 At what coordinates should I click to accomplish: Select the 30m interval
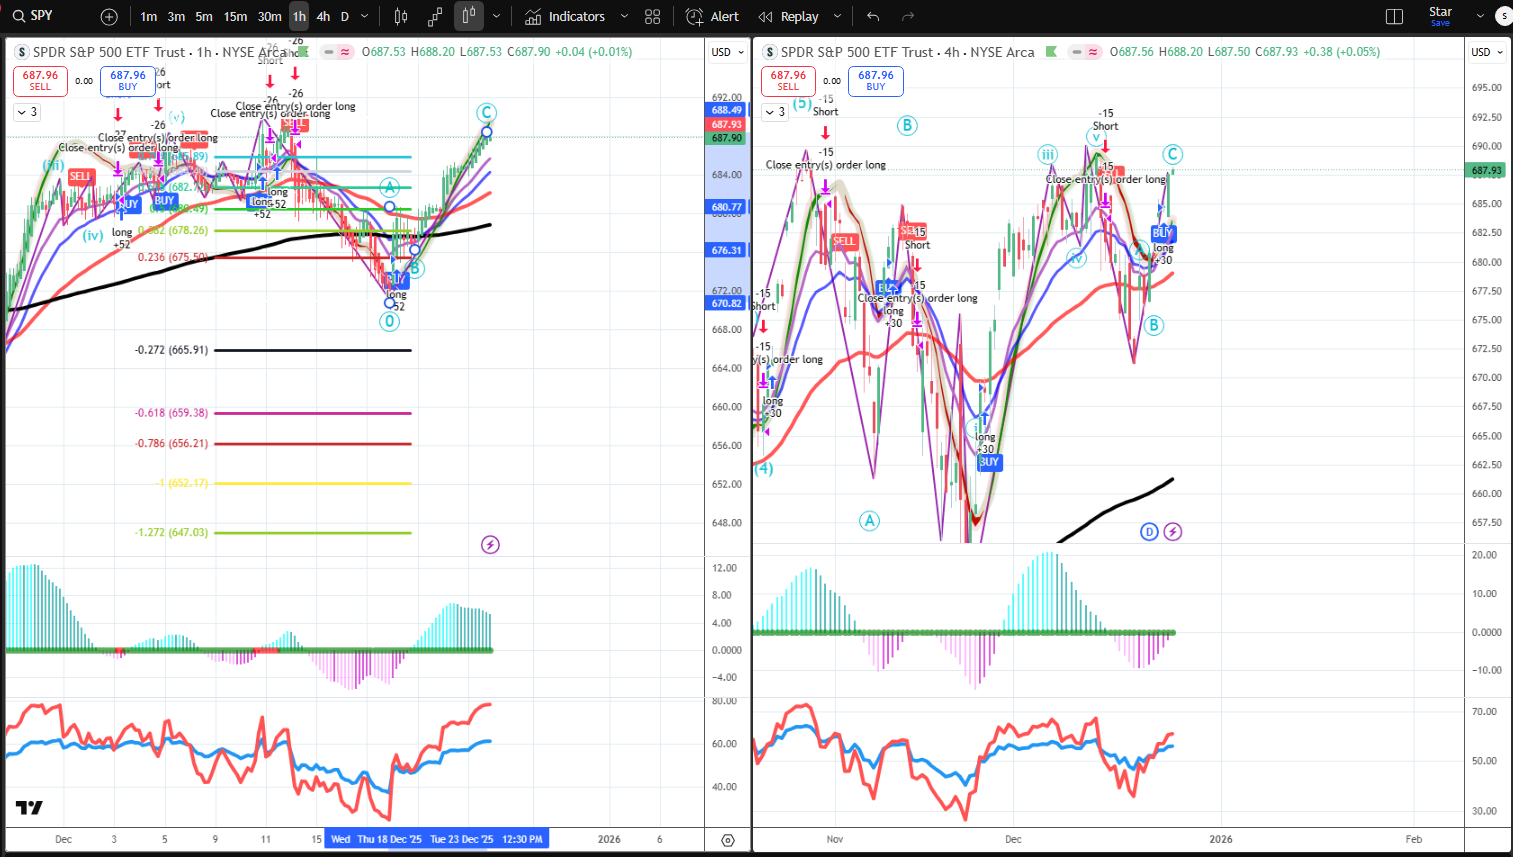click(269, 17)
